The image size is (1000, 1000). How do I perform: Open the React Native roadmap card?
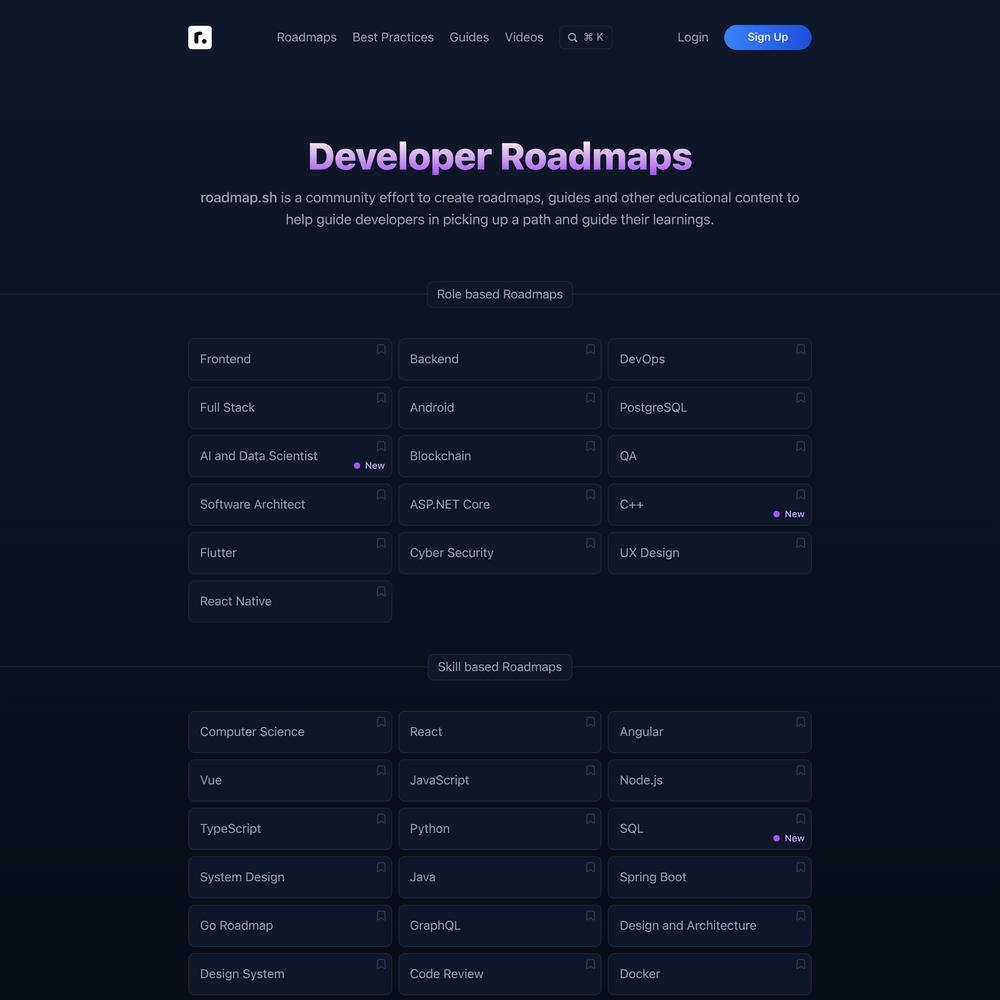[x=290, y=601]
